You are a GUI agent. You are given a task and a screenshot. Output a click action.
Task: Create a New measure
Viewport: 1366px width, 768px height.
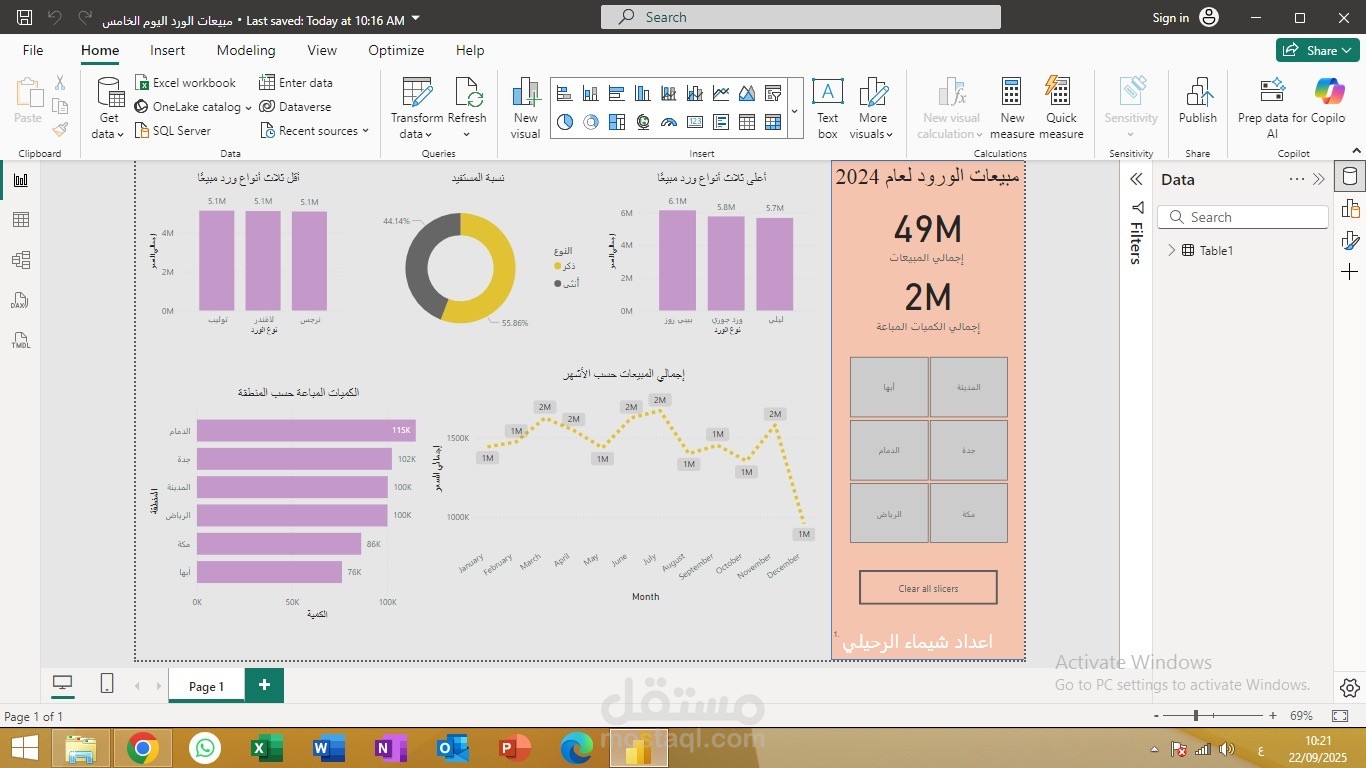(1012, 108)
